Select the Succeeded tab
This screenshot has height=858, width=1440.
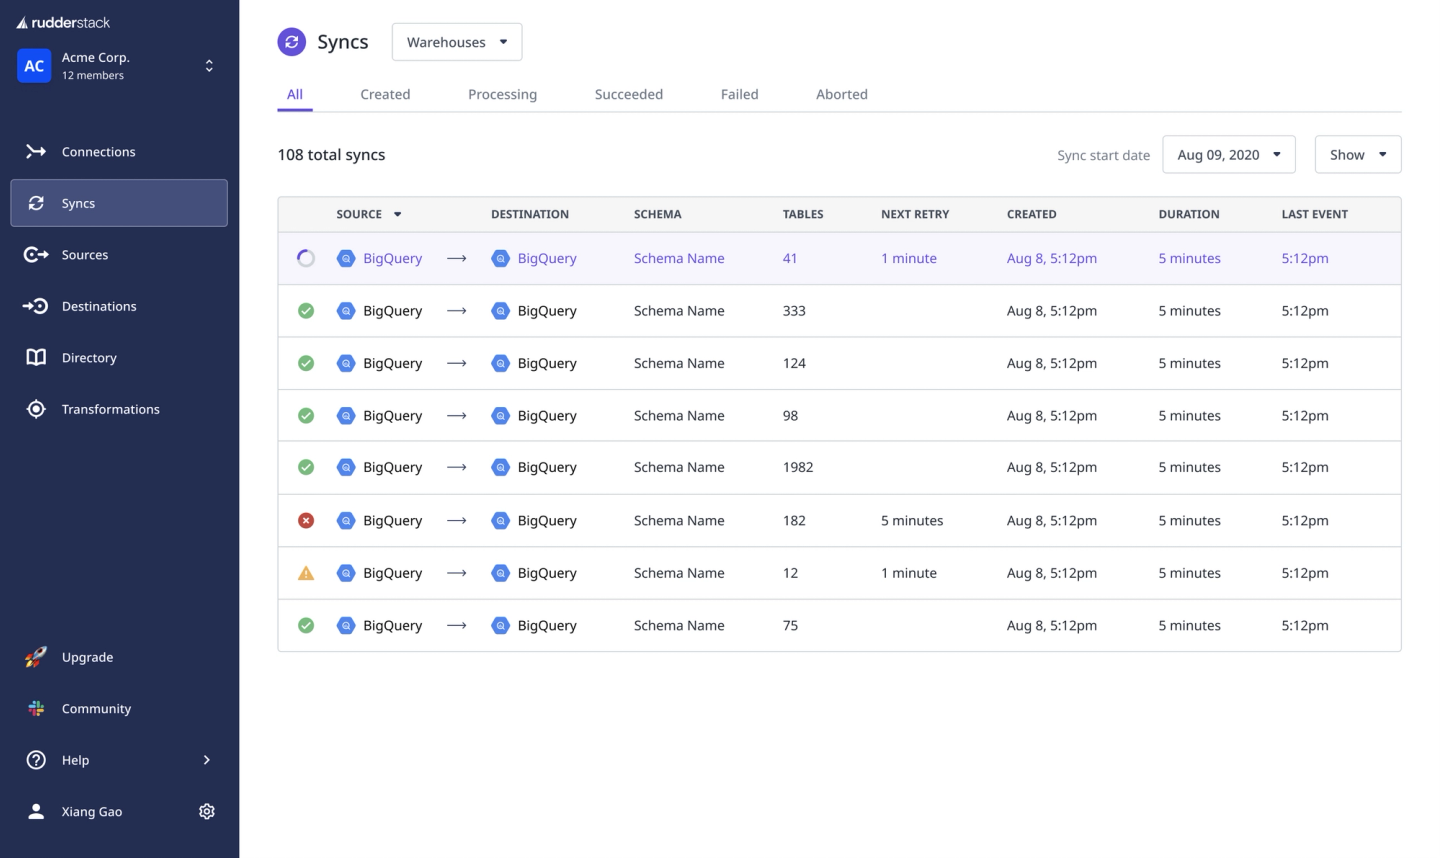pyautogui.click(x=628, y=94)
